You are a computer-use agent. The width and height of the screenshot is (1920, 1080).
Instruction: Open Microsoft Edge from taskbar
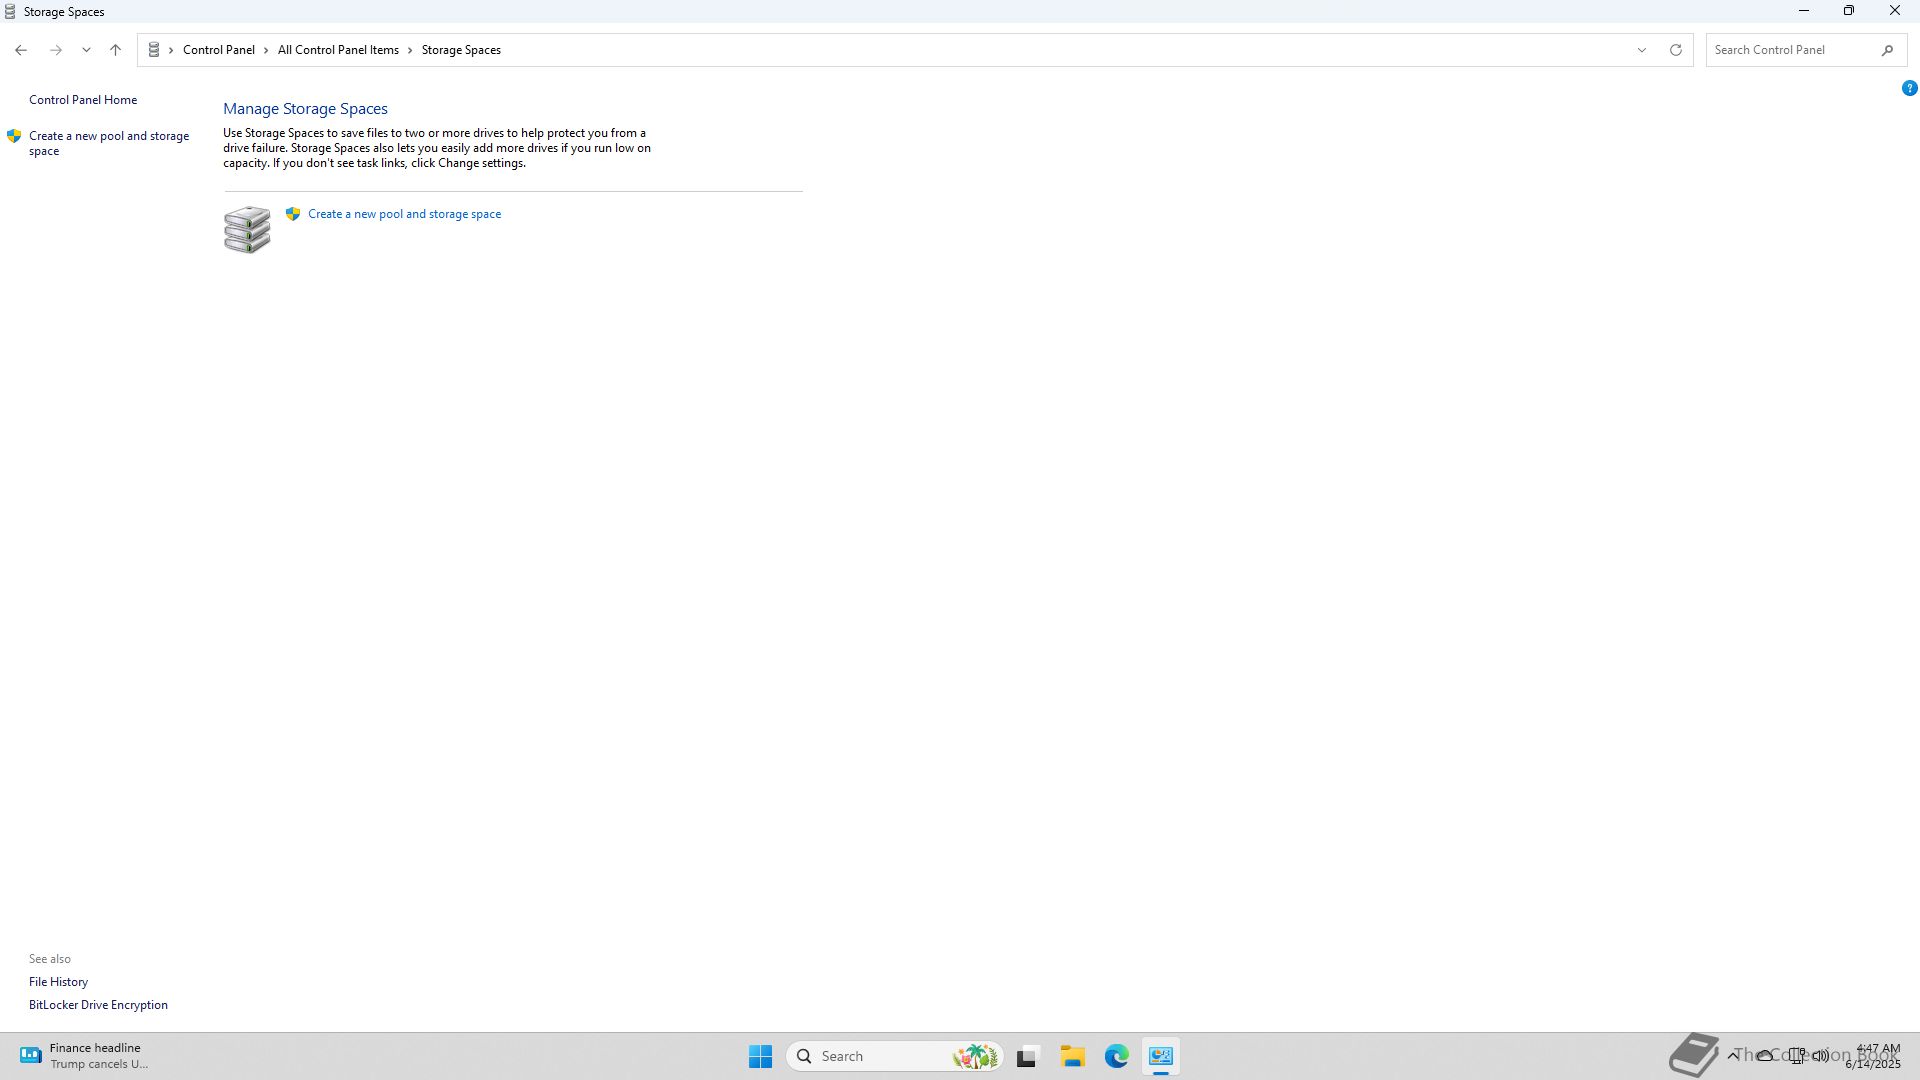tap(1117, 1056)
